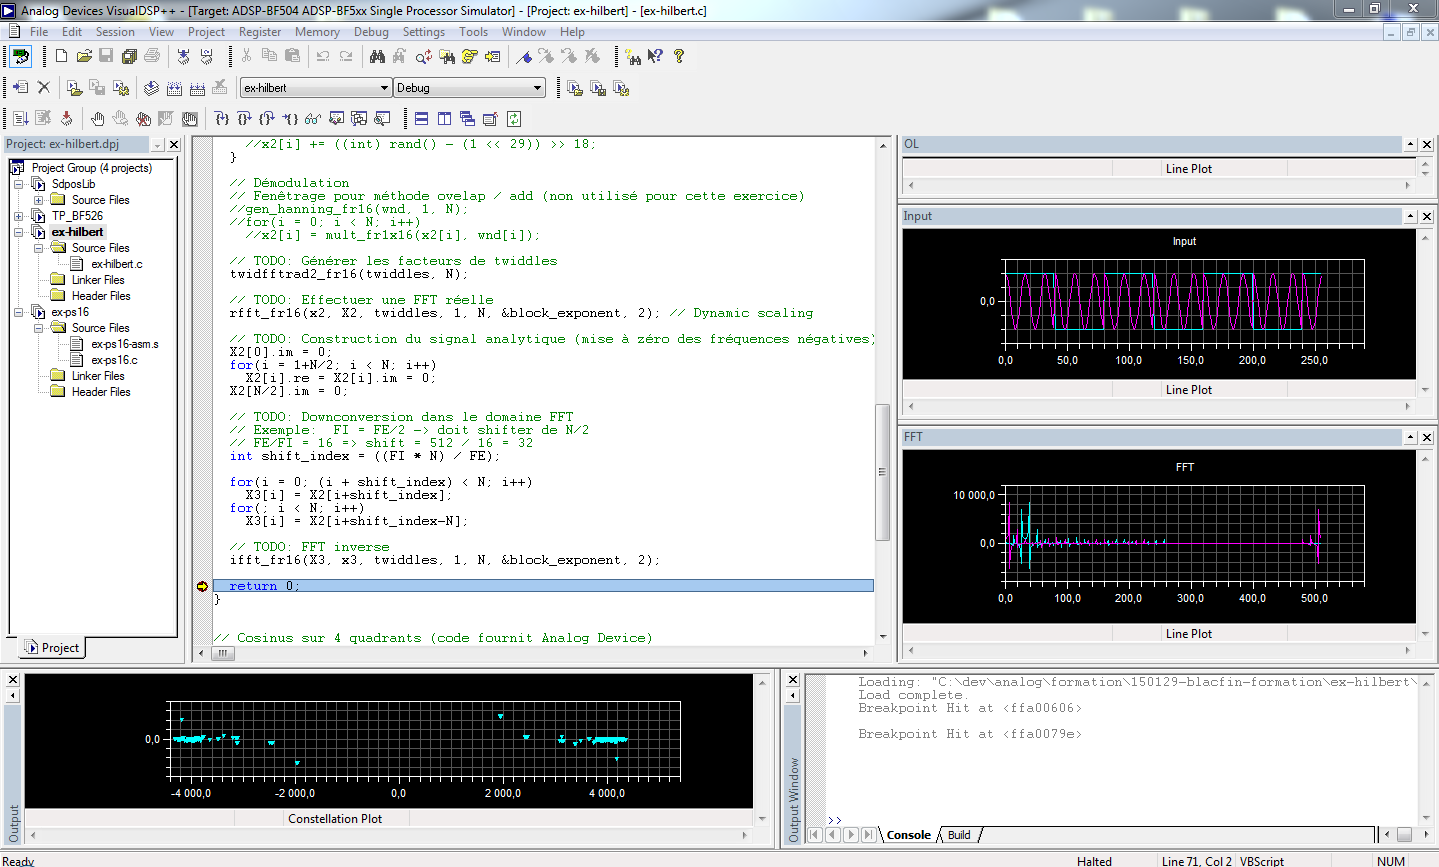Close the OL plot panel
The width and height of the screenshot is (1439, 867).
[x=1427, y=145]
